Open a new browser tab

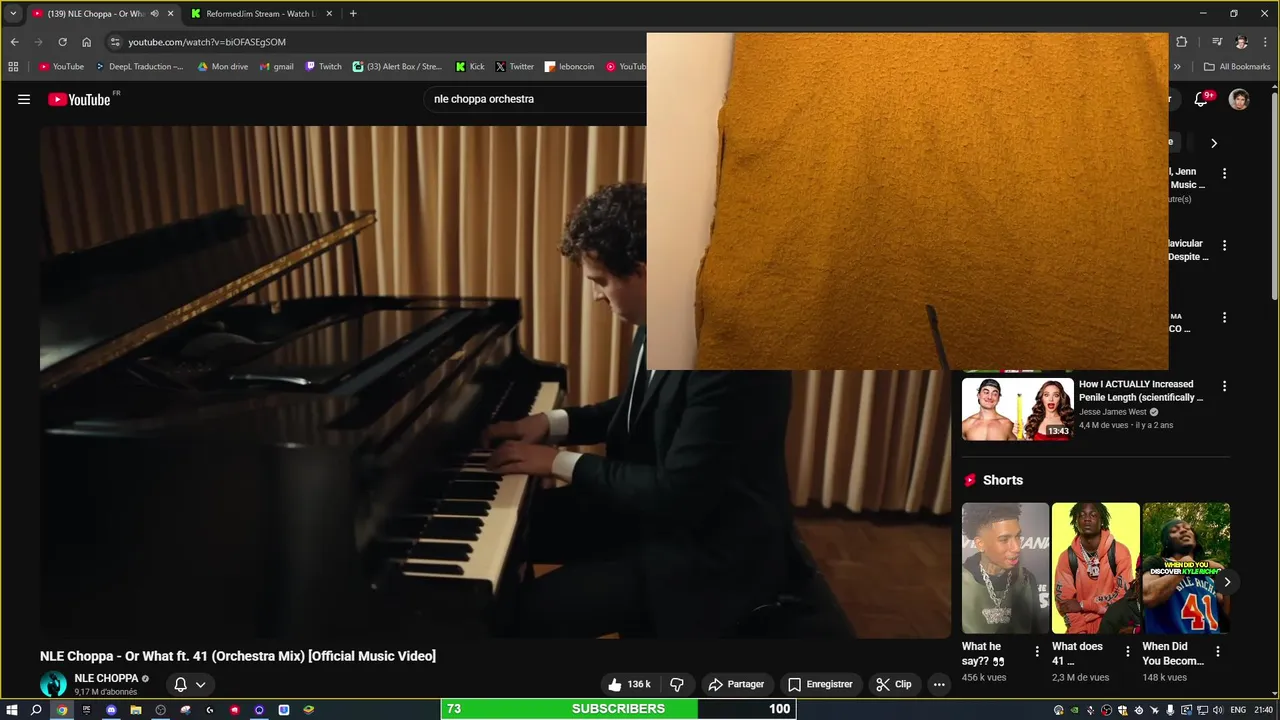tap(353, 14)
